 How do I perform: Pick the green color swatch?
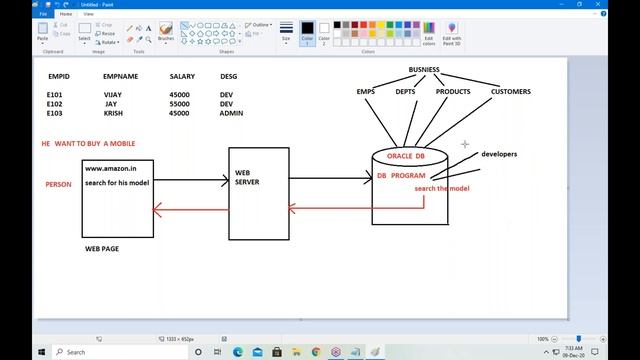(x=390, y=25)
